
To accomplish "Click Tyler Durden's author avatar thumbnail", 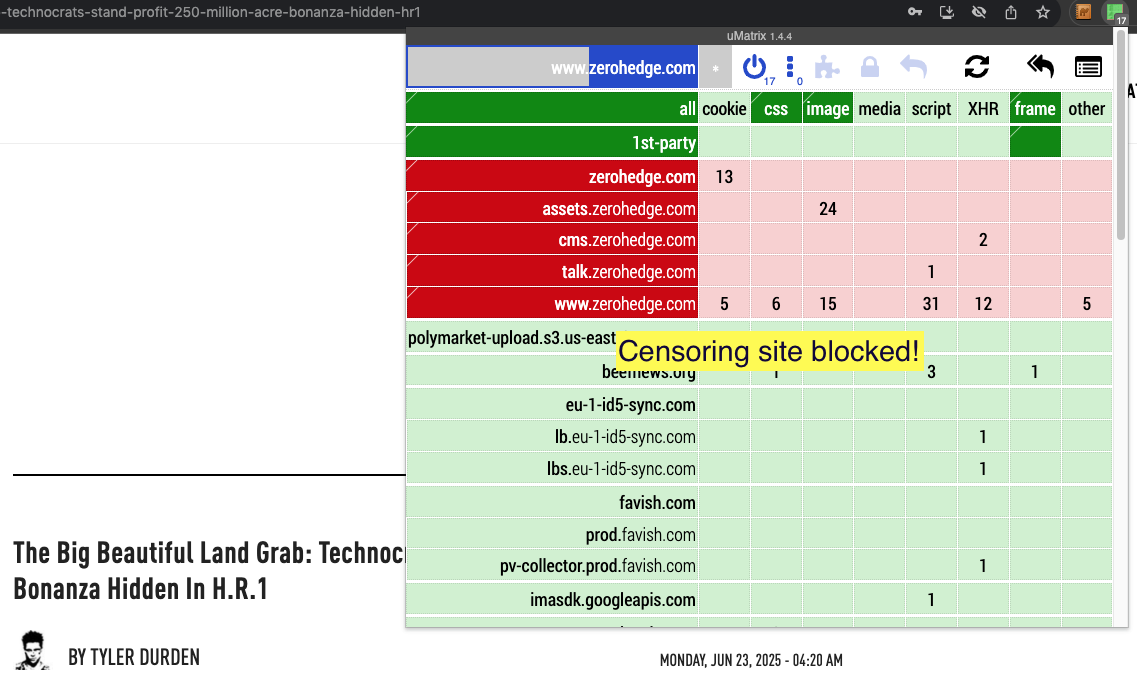I will [33, 650].
